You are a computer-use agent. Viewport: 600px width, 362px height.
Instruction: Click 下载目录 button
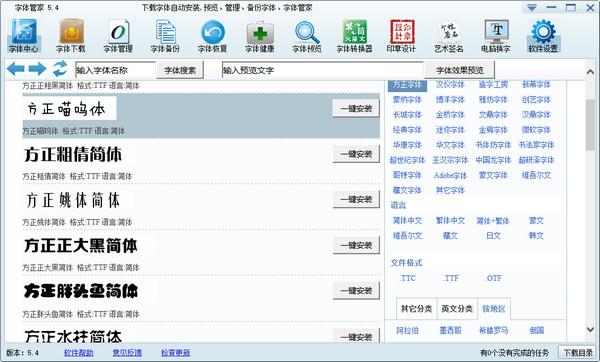coord(578,352)
